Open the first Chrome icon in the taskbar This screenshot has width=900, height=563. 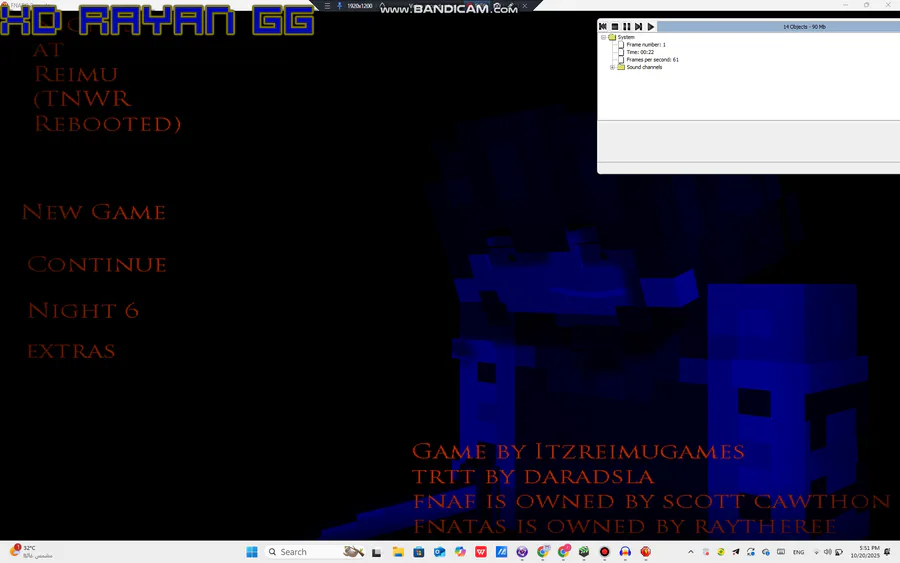[543, 552]
